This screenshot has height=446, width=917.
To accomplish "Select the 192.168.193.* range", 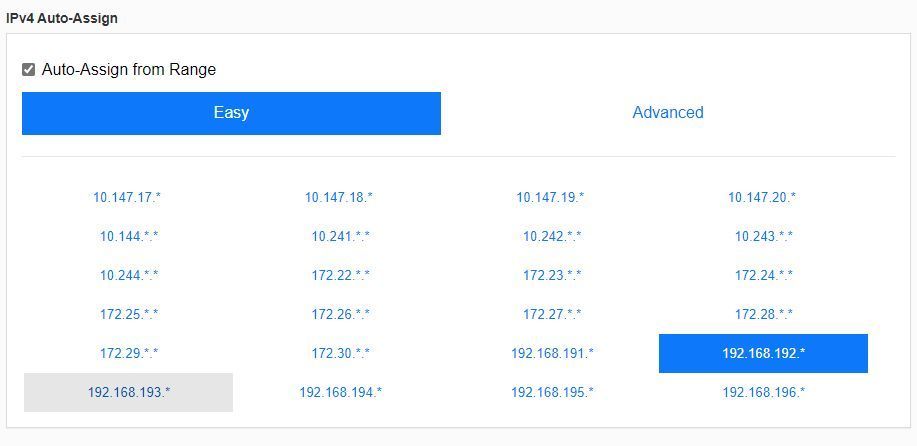I will 129,392.
